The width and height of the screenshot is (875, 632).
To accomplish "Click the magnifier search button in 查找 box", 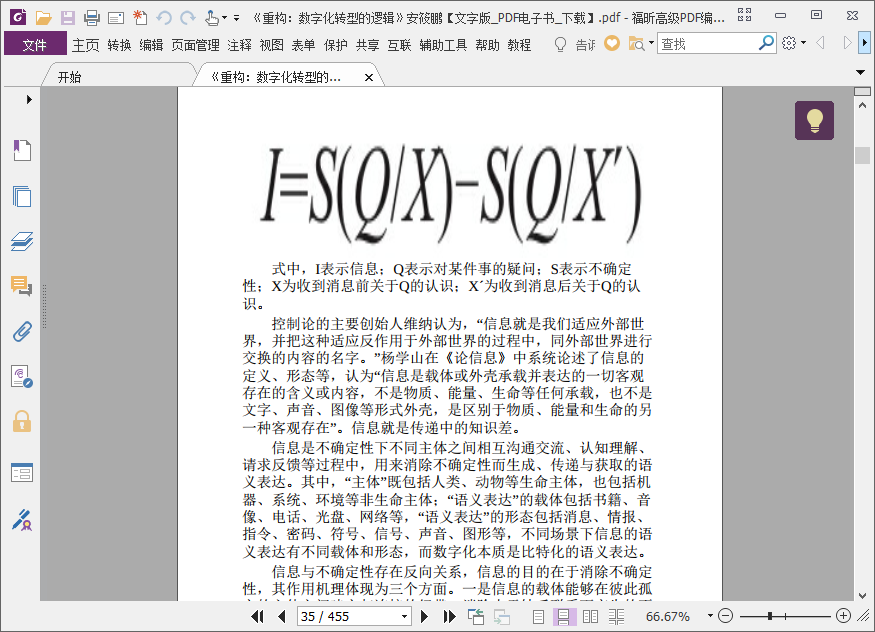I will tap(767, 43).
